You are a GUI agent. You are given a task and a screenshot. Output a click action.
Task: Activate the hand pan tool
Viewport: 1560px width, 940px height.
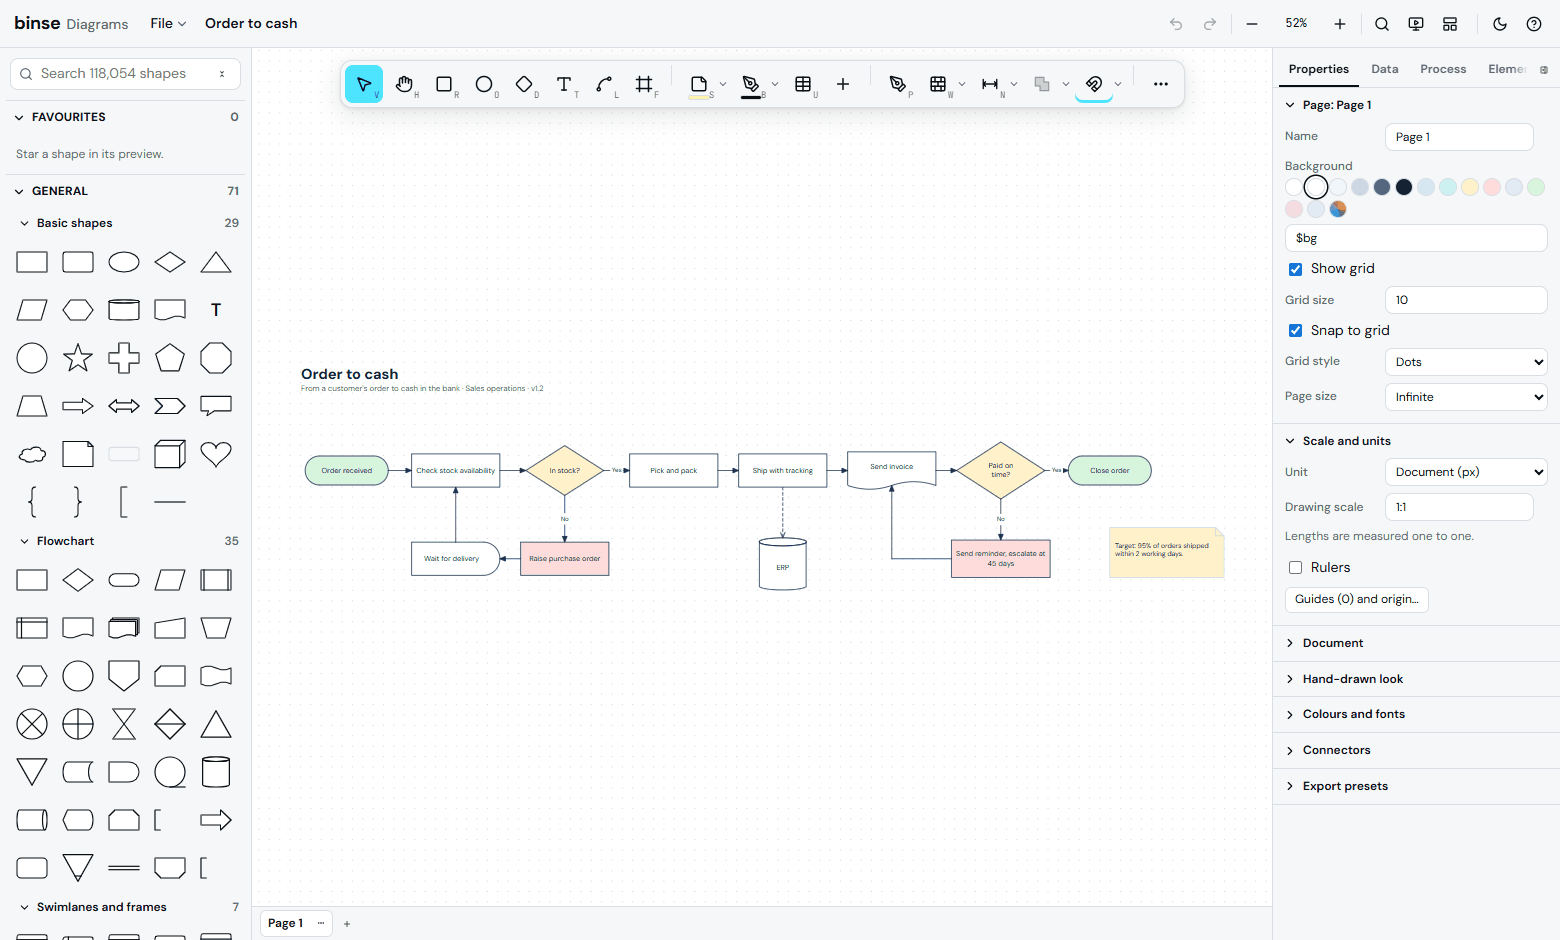click(404, 84)
